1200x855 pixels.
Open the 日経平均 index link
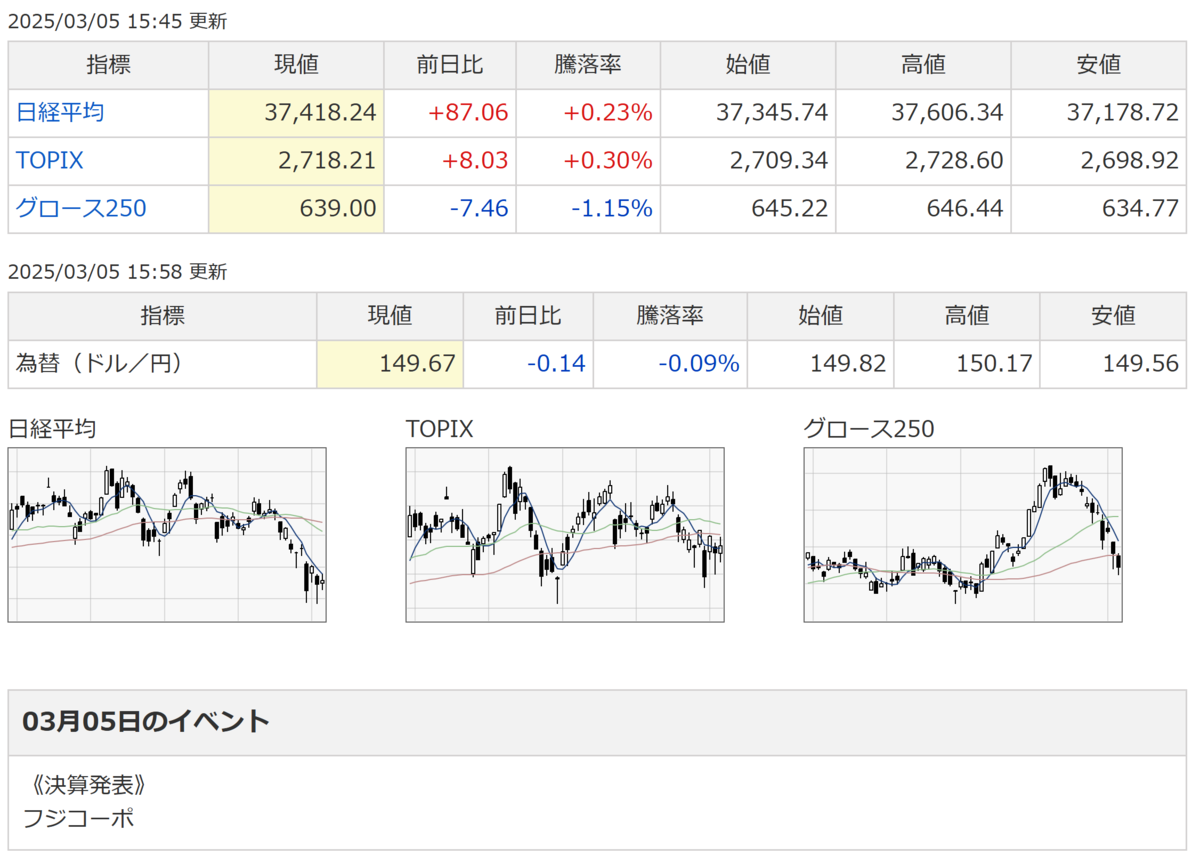59,113
